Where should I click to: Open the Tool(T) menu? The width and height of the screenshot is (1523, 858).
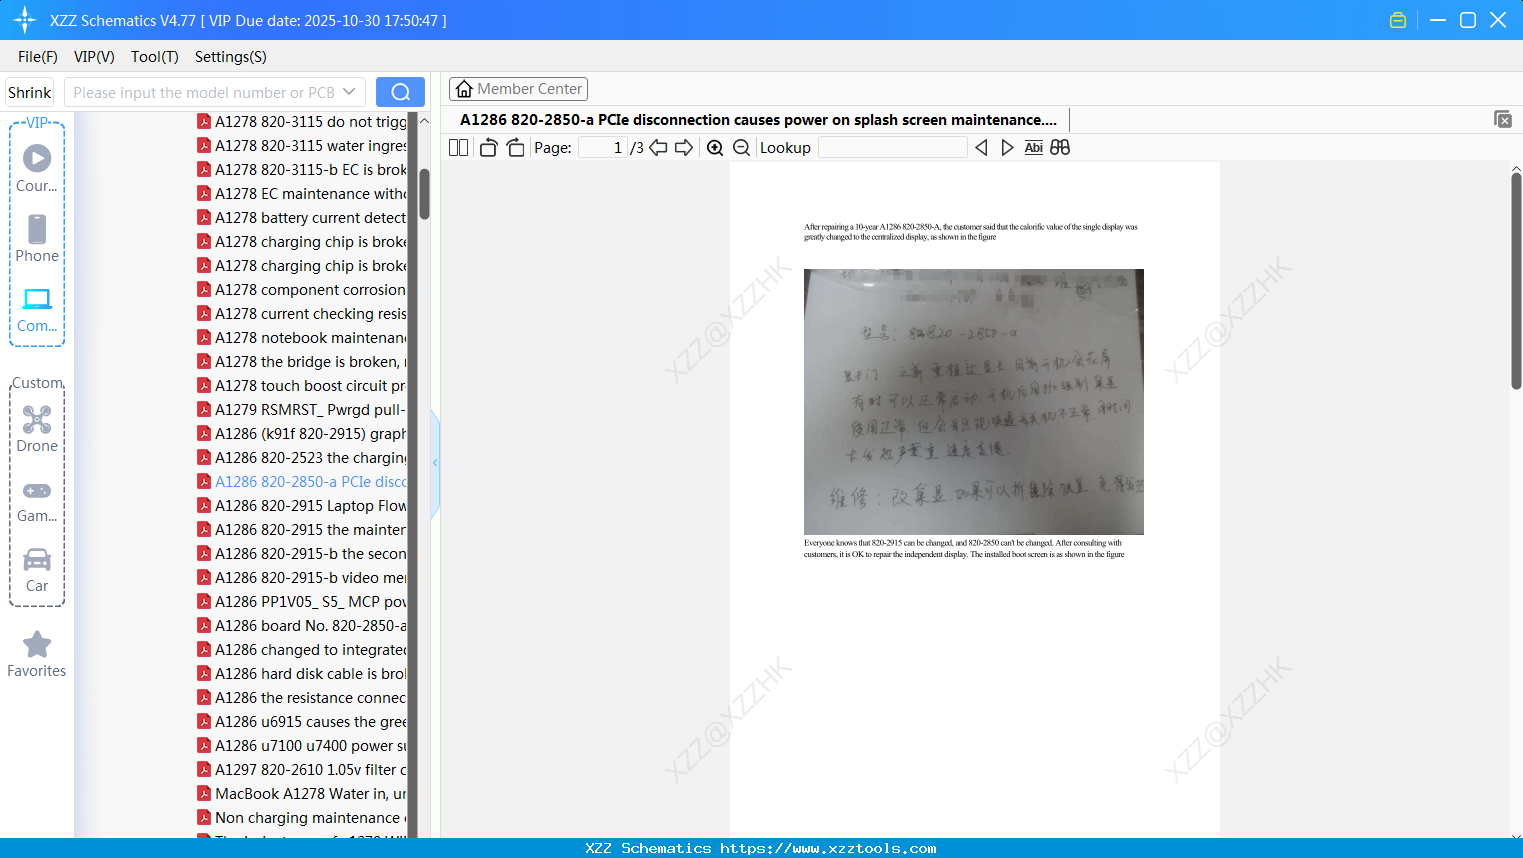(x=154, y=57)
